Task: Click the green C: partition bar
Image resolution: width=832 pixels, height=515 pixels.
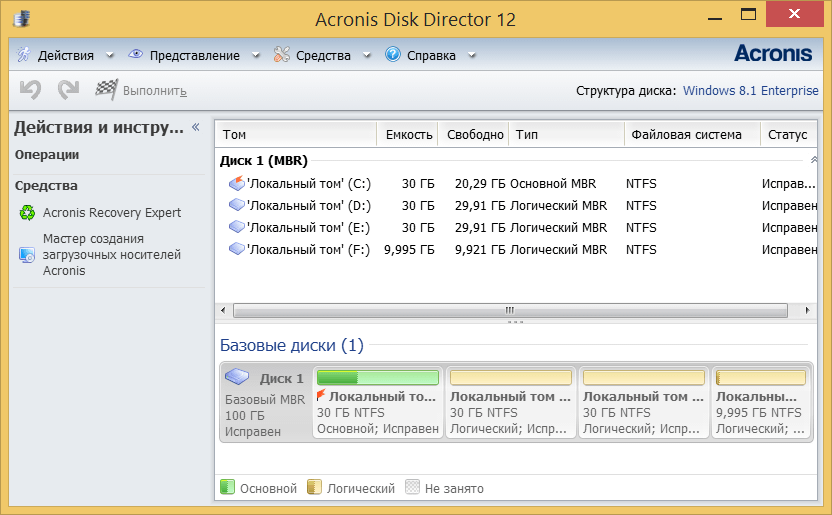Action: click(x=377, y=377)
